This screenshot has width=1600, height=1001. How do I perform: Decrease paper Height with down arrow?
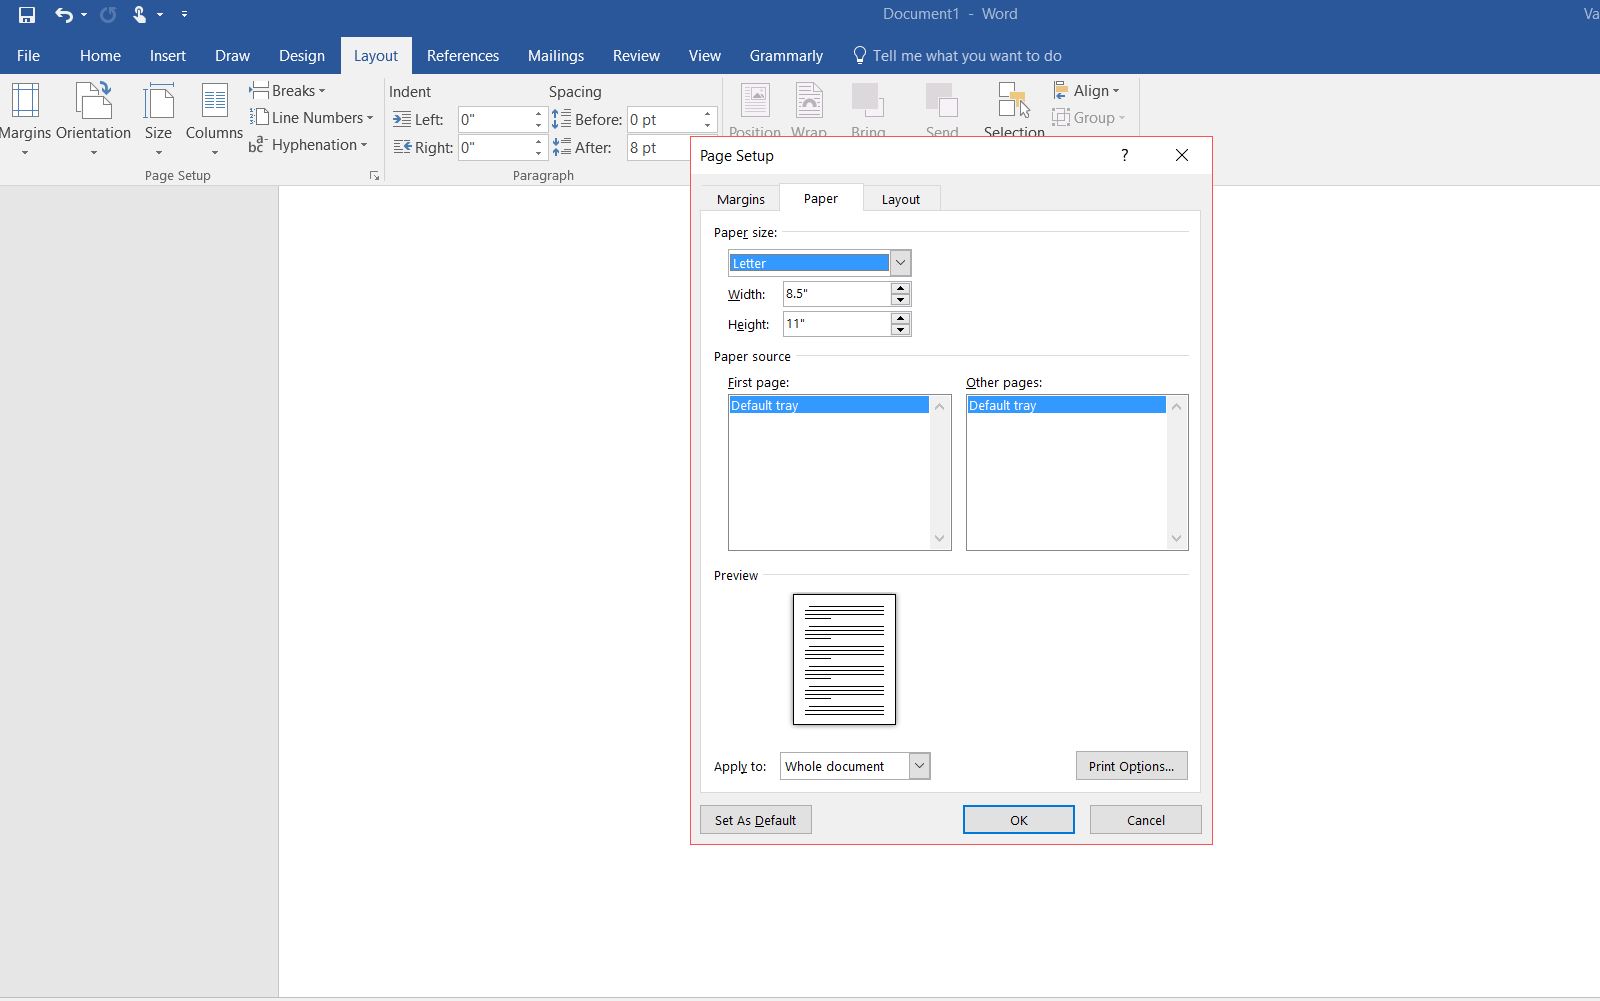coord(900,330)
